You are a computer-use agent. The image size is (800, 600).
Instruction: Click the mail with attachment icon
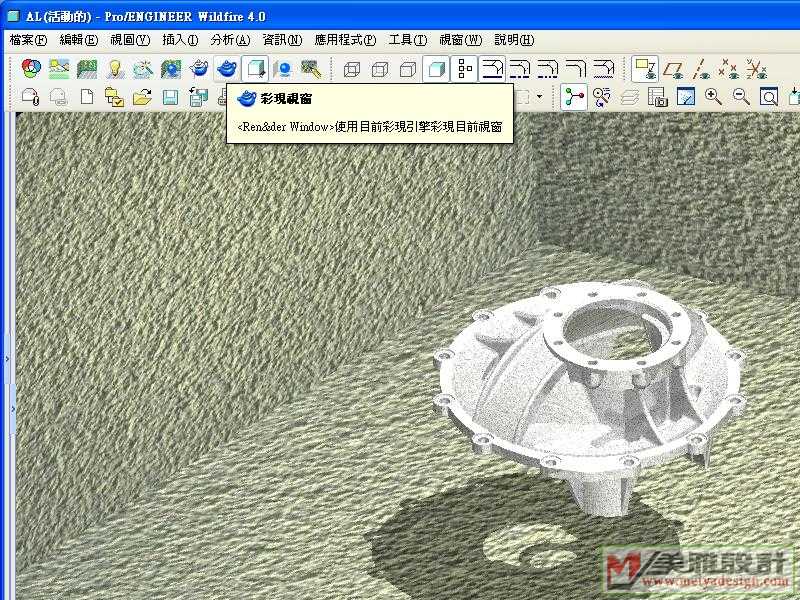pyautogui.click(x=31, y=96)
